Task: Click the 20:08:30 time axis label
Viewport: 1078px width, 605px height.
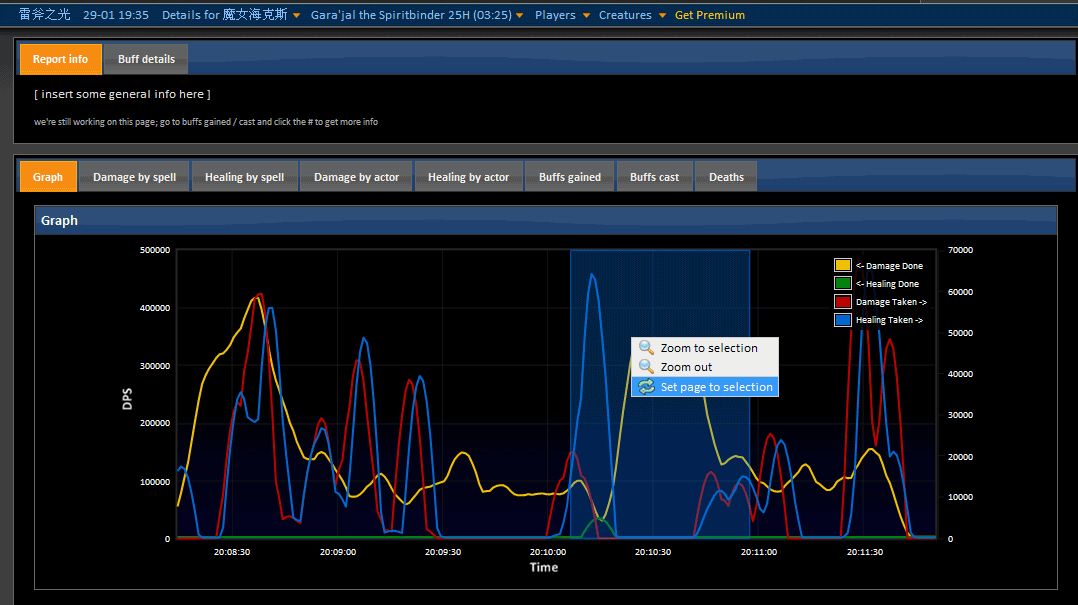Action: 232,552
